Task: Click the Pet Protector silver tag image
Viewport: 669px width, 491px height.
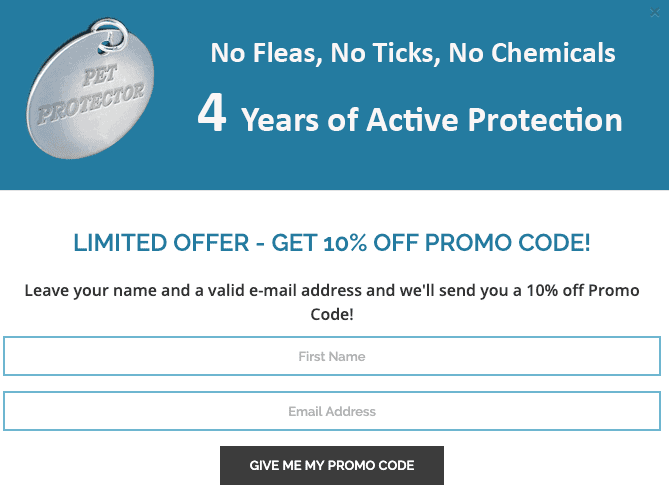Action: (x=90, y=89)
